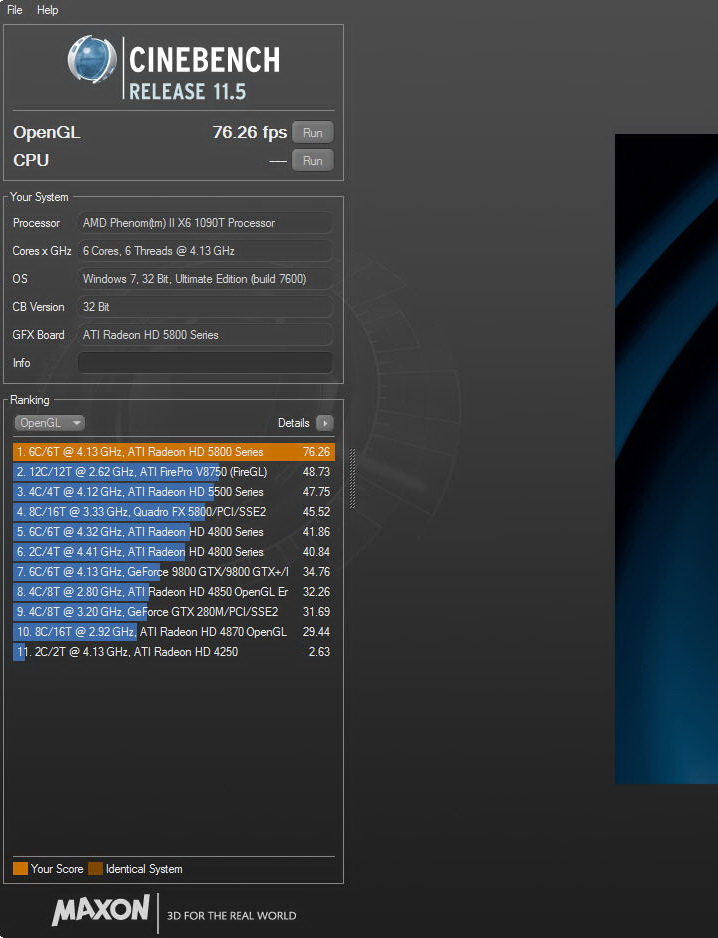Select the CB Version 32 Bit field
This screenshot has height=938, width=718.
click(x=205, y=307)
